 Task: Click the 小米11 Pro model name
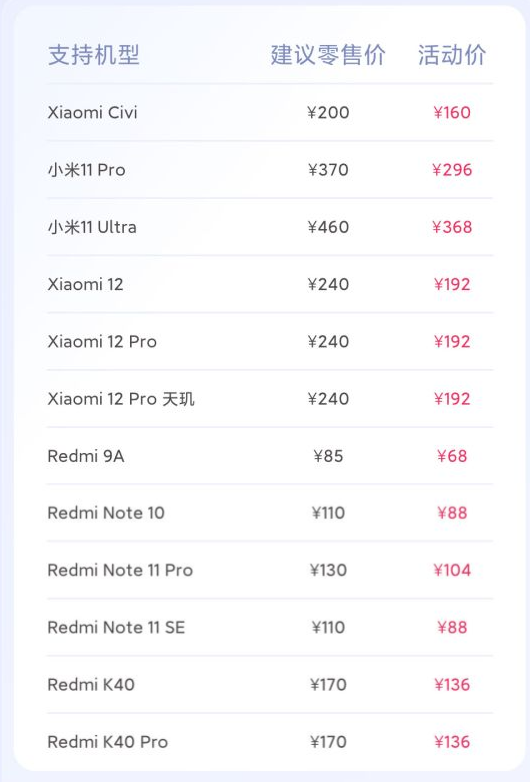click(x=86, y=170)
